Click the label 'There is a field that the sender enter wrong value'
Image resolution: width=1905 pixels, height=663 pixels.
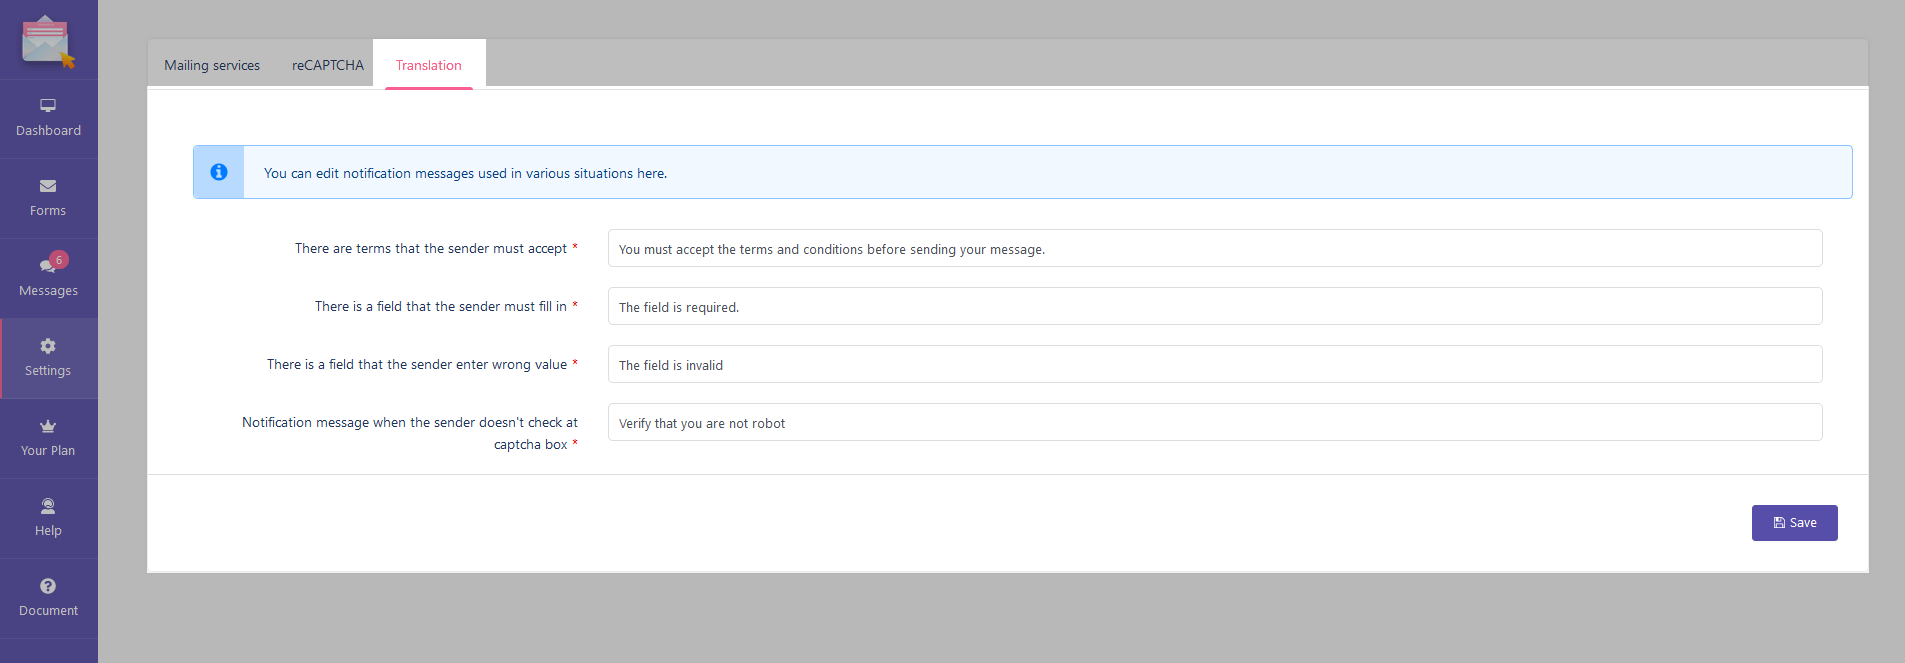point(417,364)
